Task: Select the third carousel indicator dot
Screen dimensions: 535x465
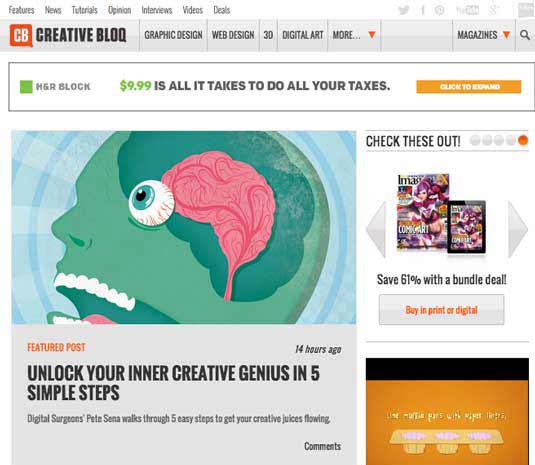Action: tap(499, 140)
